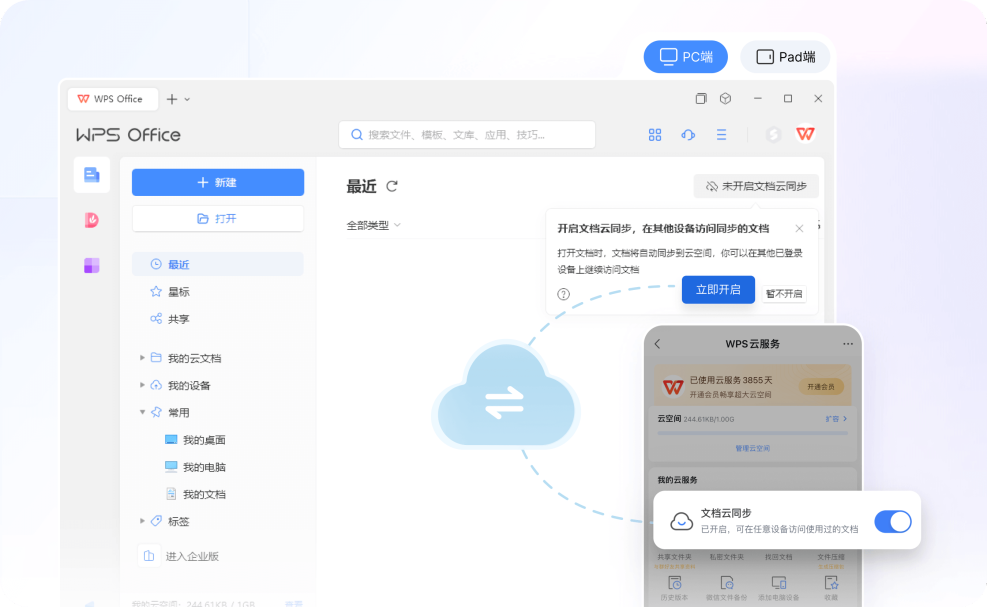The image size is (987, 607).
Task: Open the headset customer support icon
Action: 688,135
